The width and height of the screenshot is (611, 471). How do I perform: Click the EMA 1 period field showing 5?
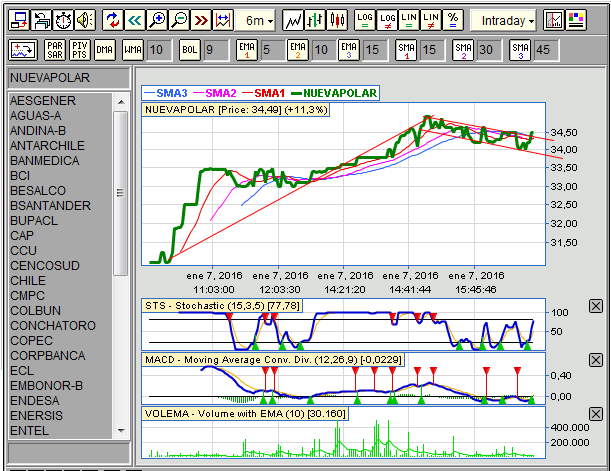click(273, 50)
